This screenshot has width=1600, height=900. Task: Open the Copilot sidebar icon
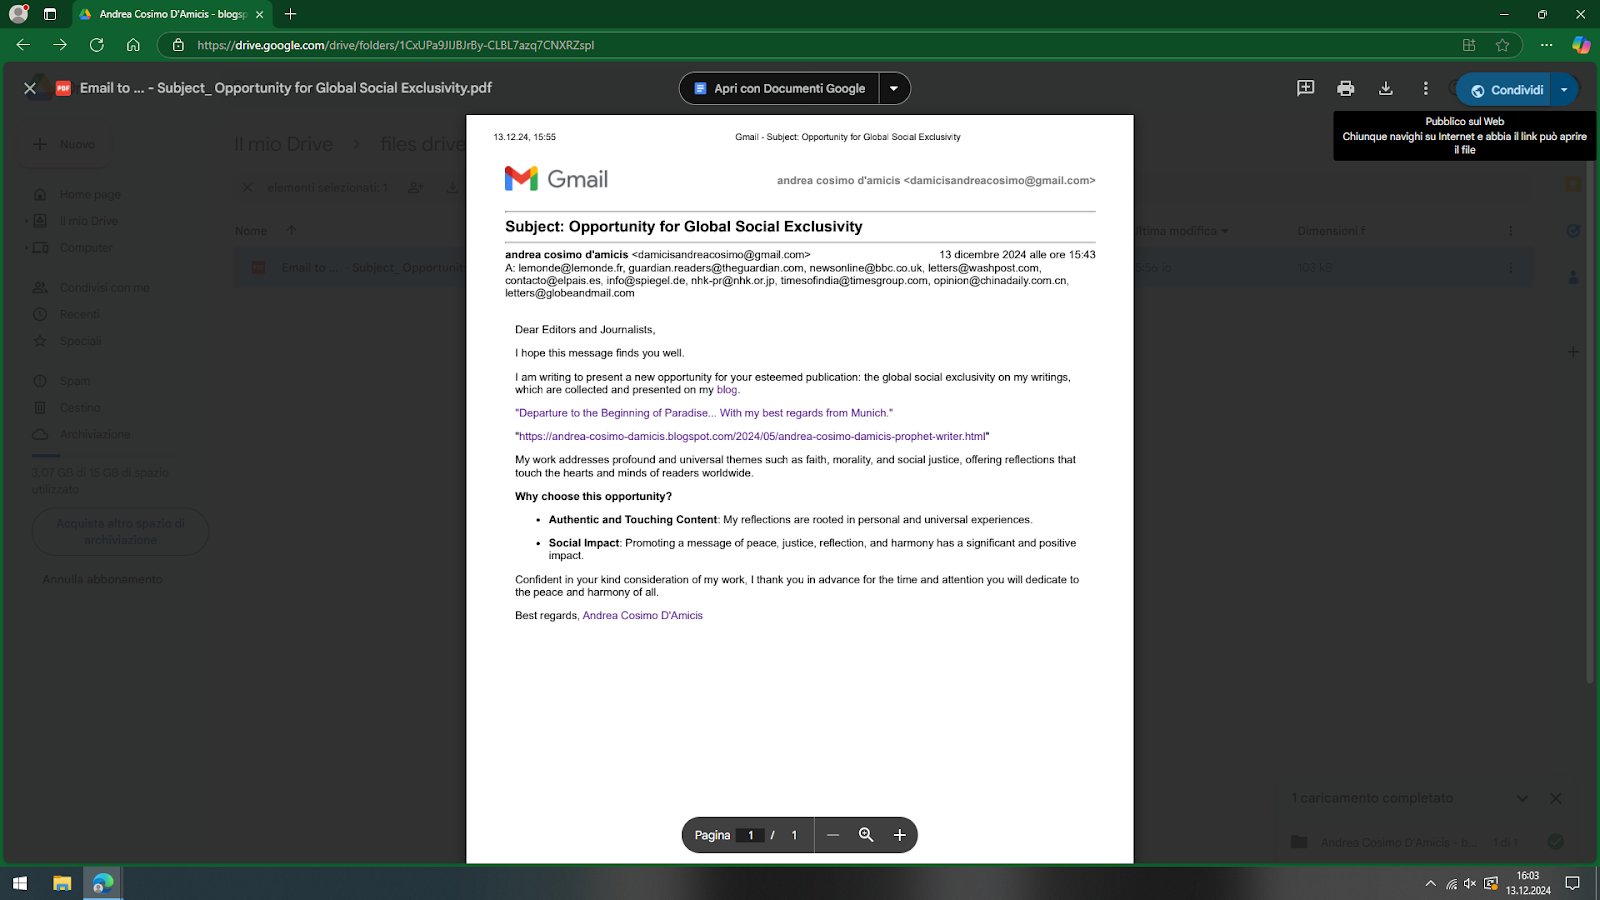click(1581, 45)
